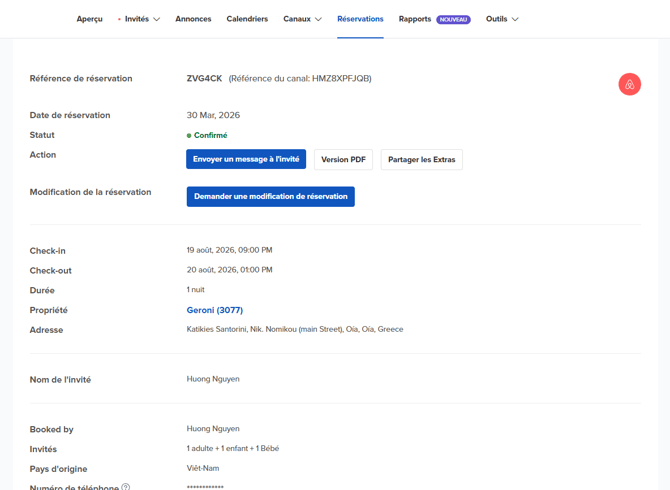Screen dimensions: 670x490
Task: Click the channel reference HMZ8XPFJQB text
Action: point(300,79)
